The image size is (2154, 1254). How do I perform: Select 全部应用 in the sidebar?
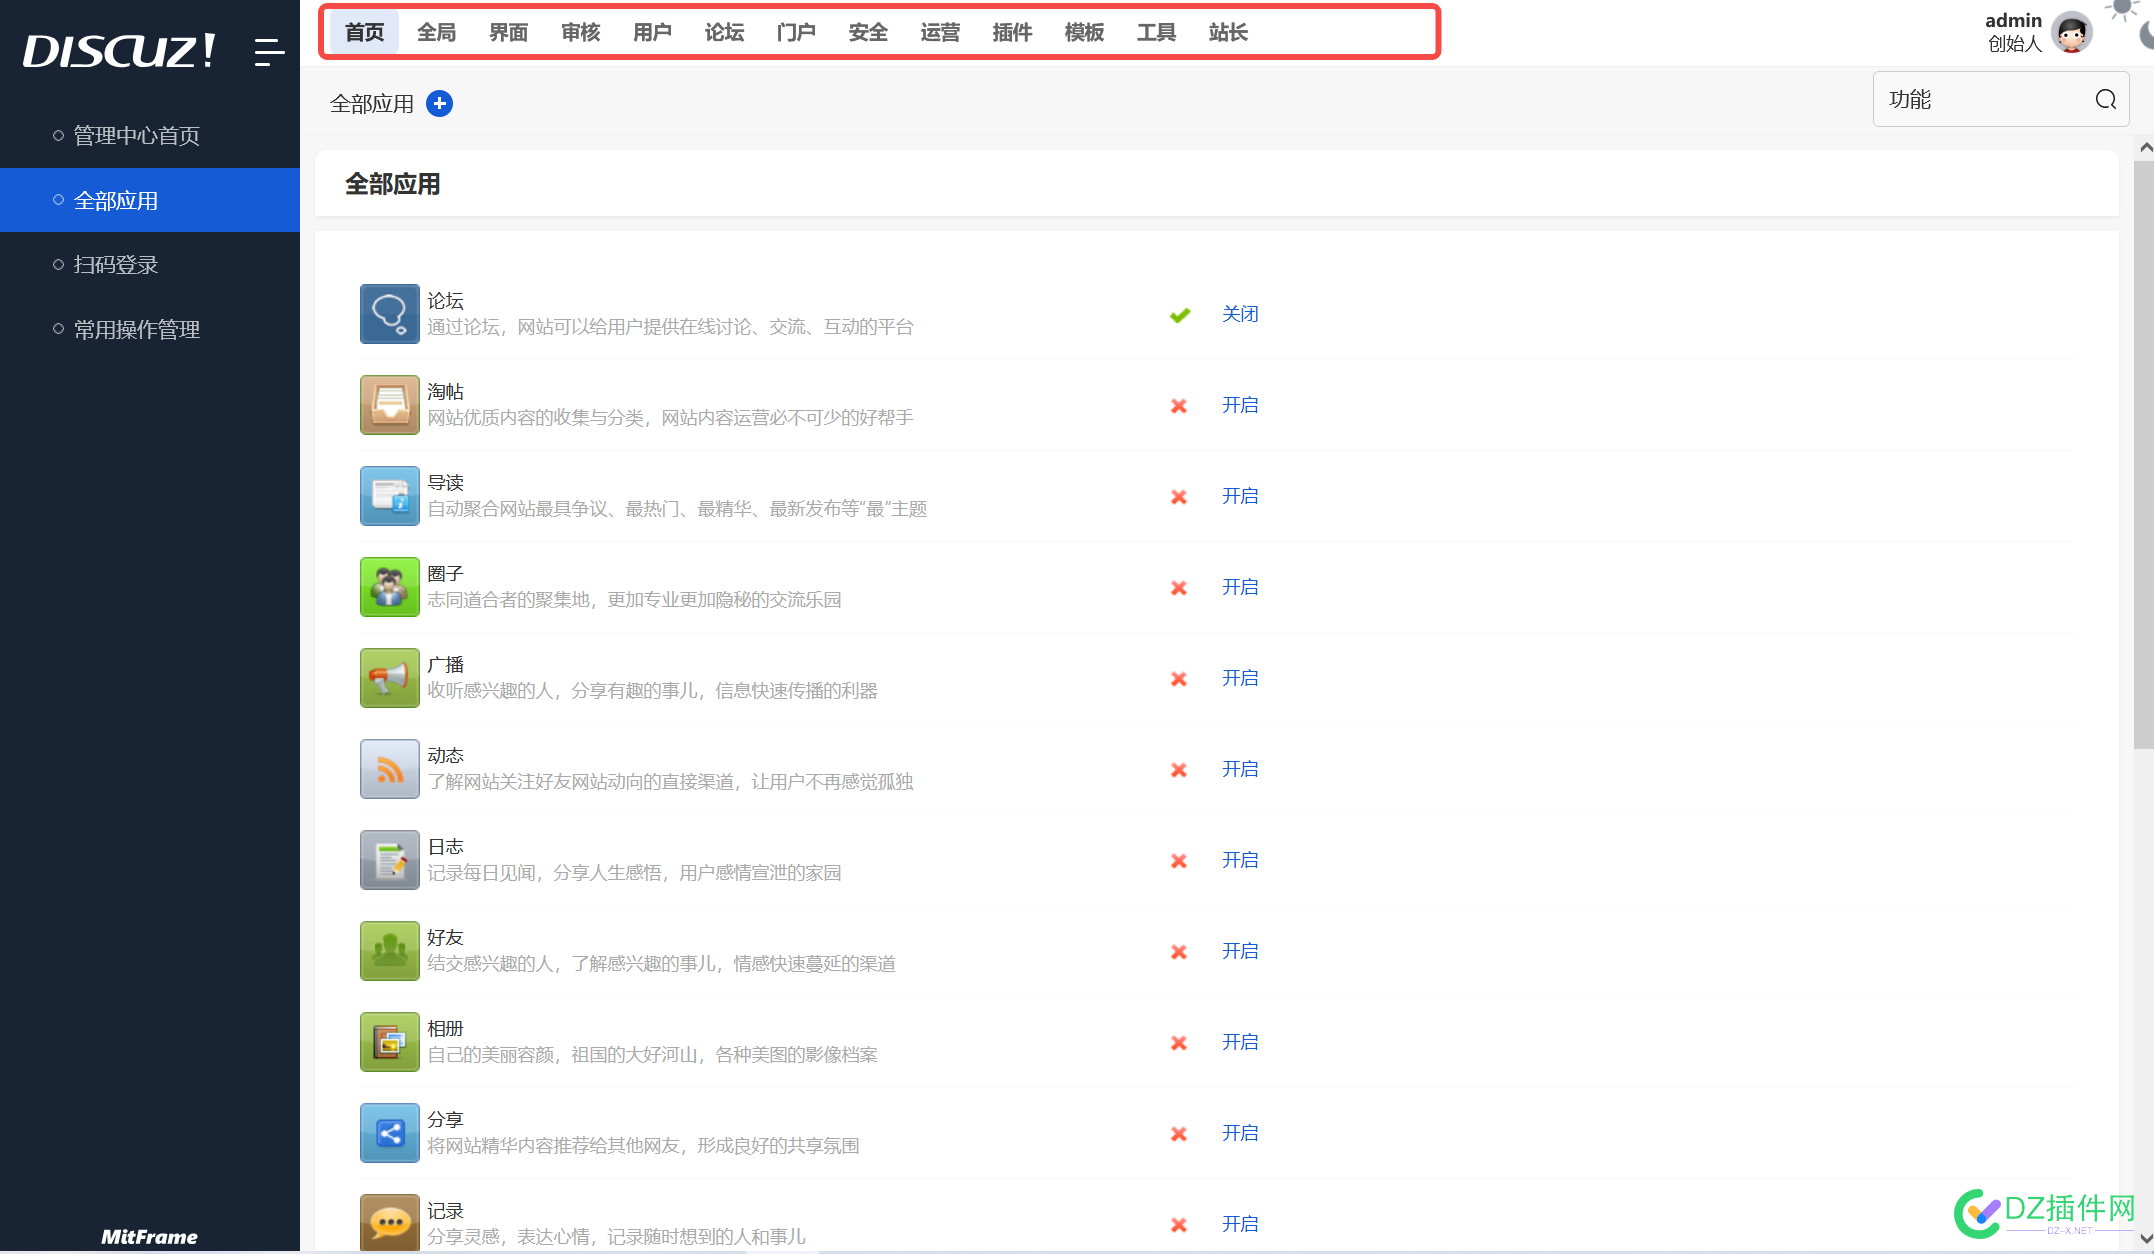pyautogui.click(x=150, y=200)
